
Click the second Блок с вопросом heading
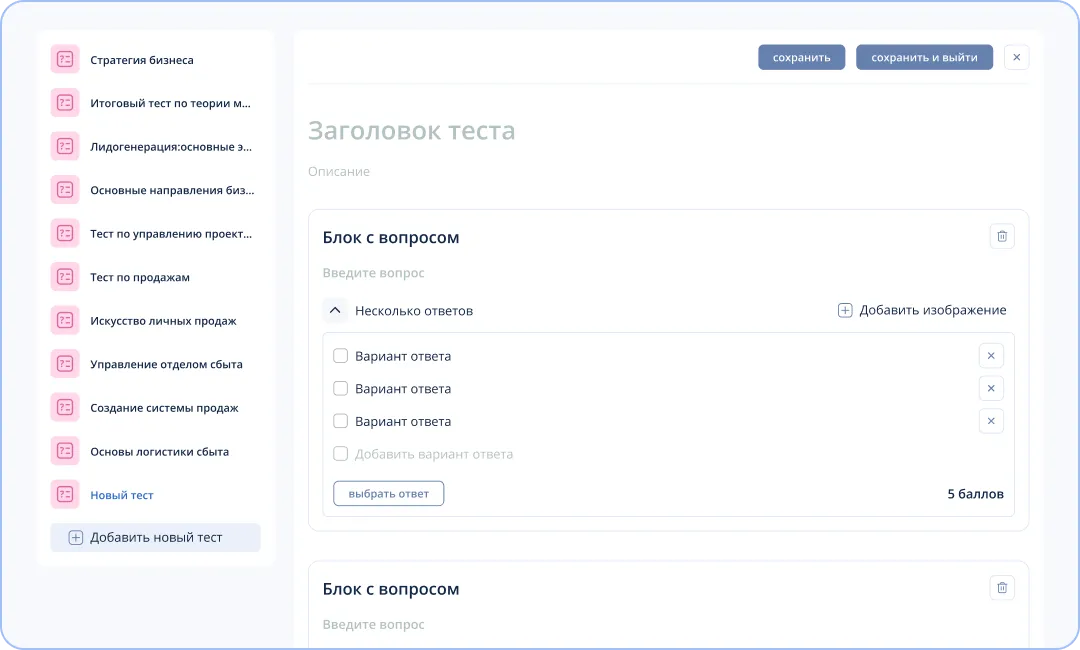click(391, 589)
